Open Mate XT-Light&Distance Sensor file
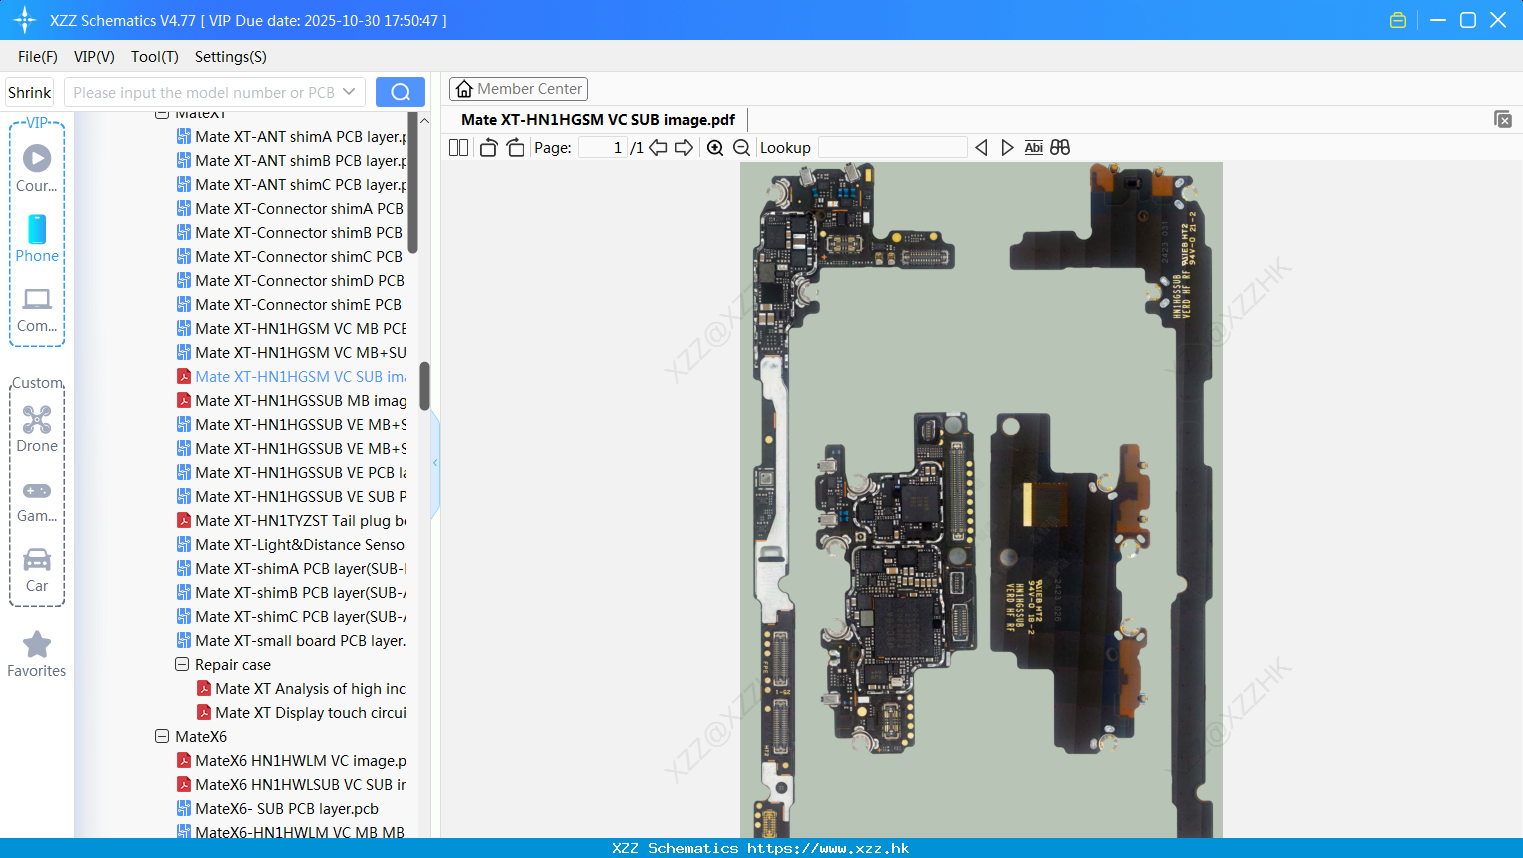Image resolution: width=1523 pixels, height=858 pixels. coord(291,544)
